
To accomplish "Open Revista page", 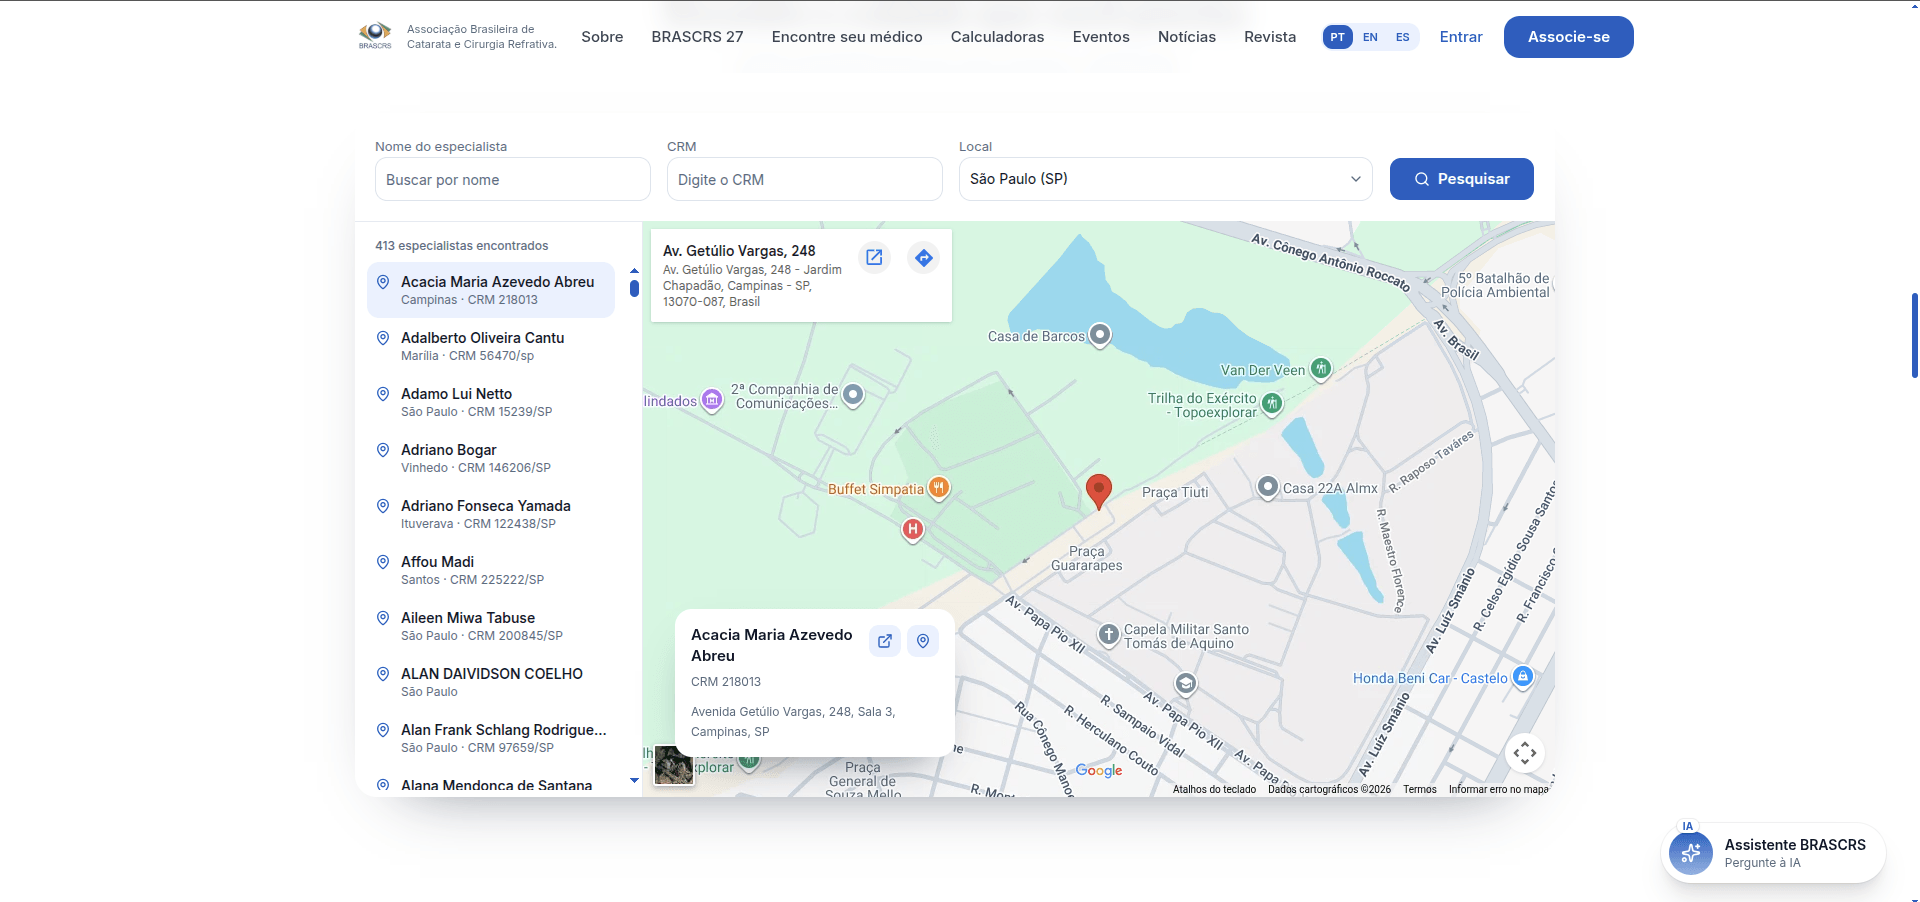I will tap(1270, 37).
